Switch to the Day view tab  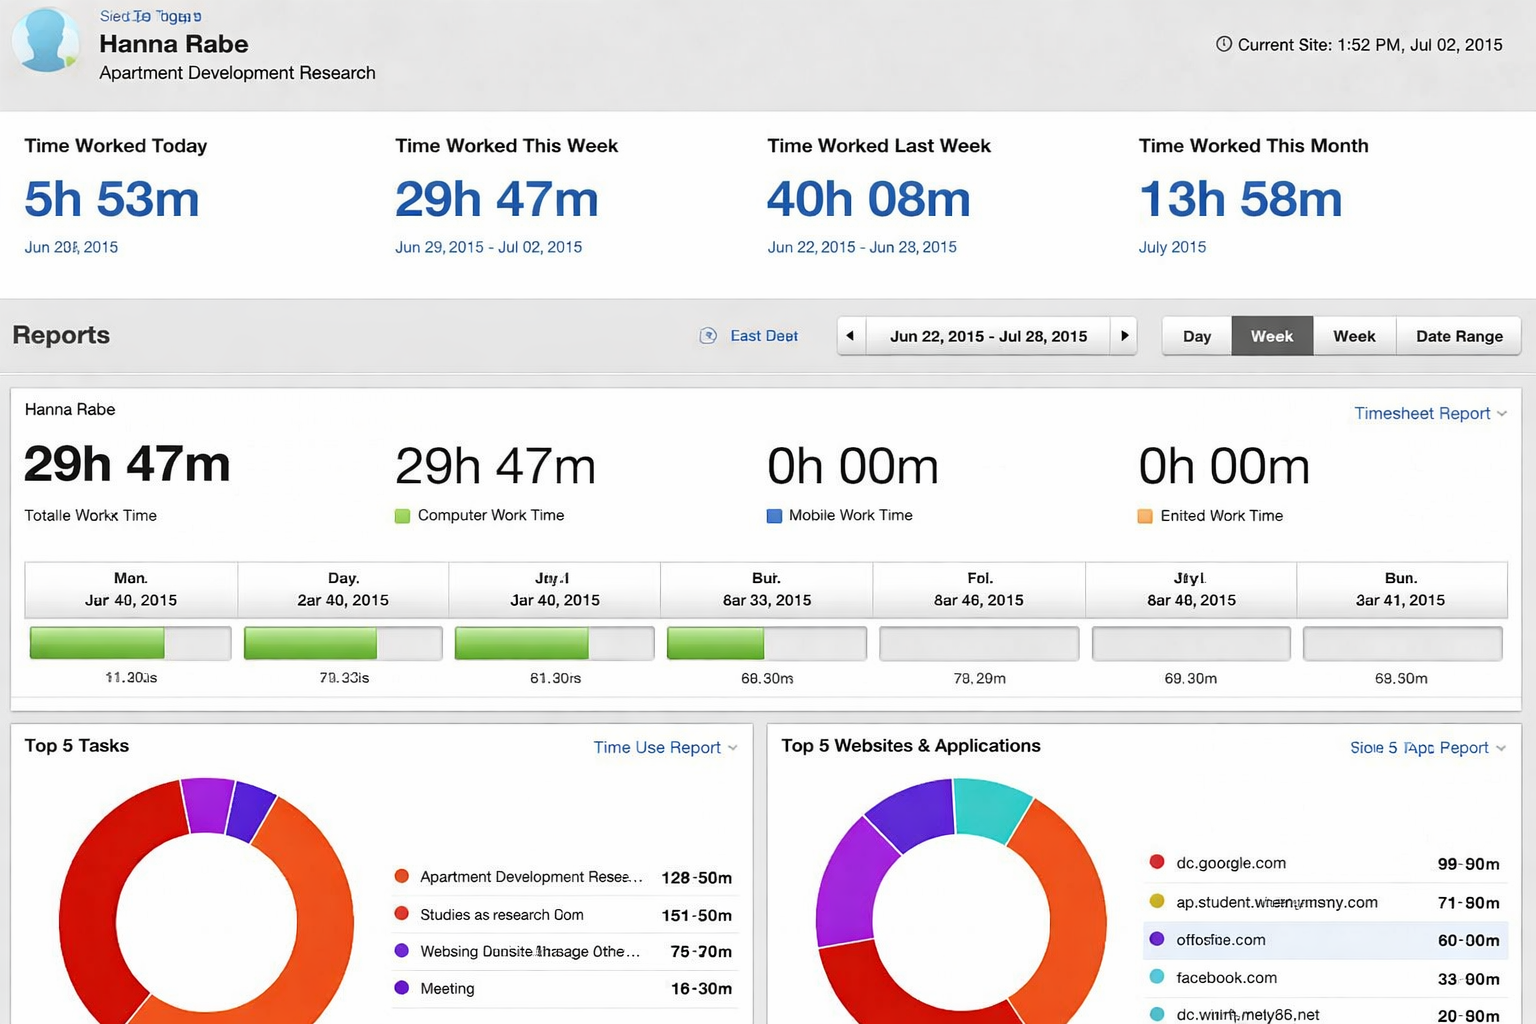(x=1196, y=336)
